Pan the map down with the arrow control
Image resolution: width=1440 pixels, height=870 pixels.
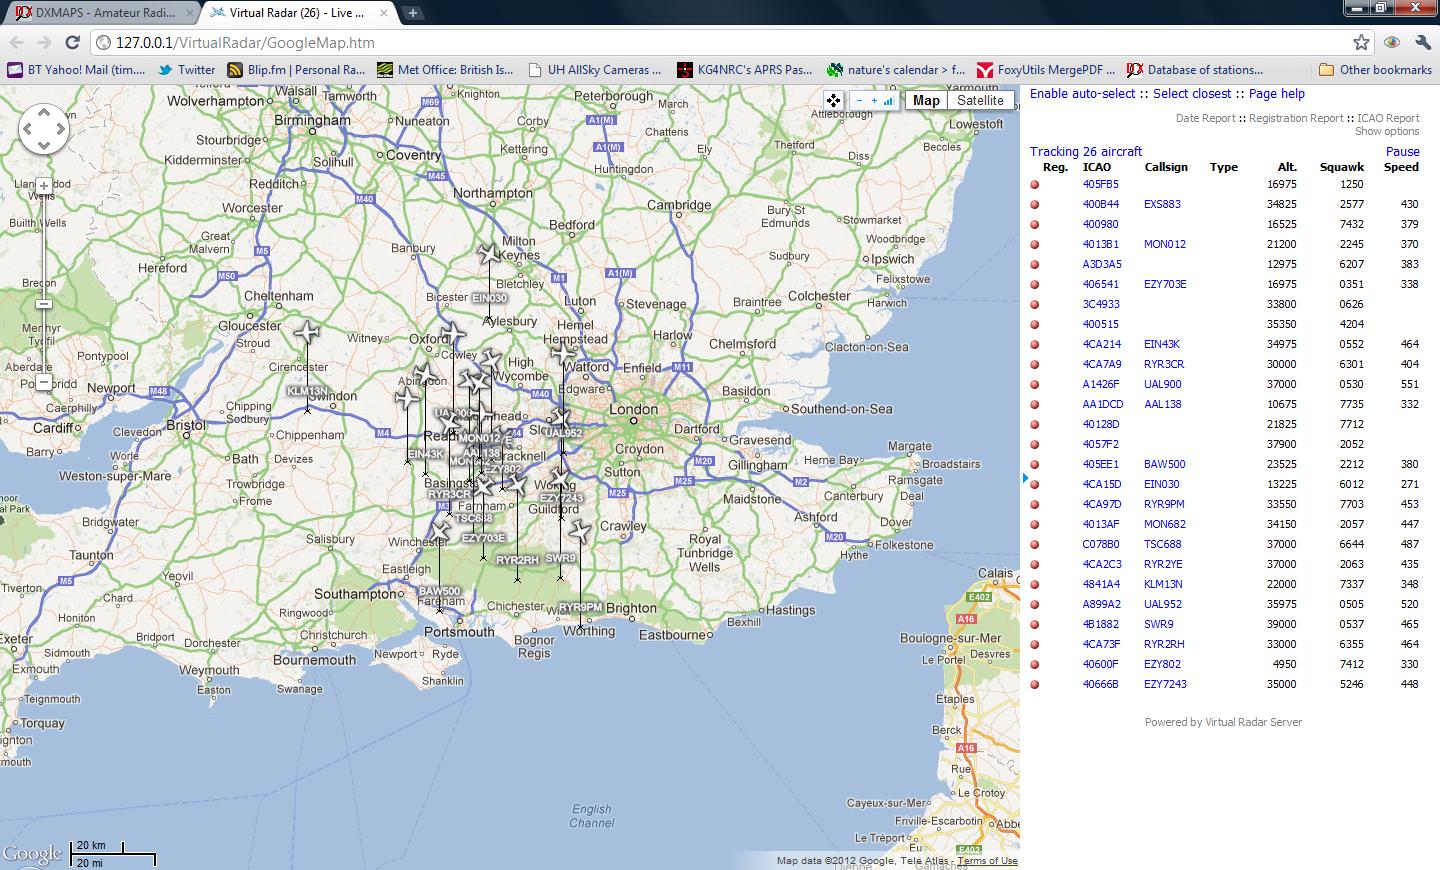[44, 145]
